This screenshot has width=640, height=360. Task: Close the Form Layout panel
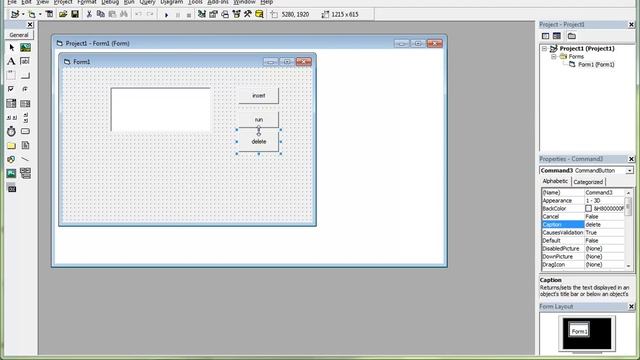631,307
